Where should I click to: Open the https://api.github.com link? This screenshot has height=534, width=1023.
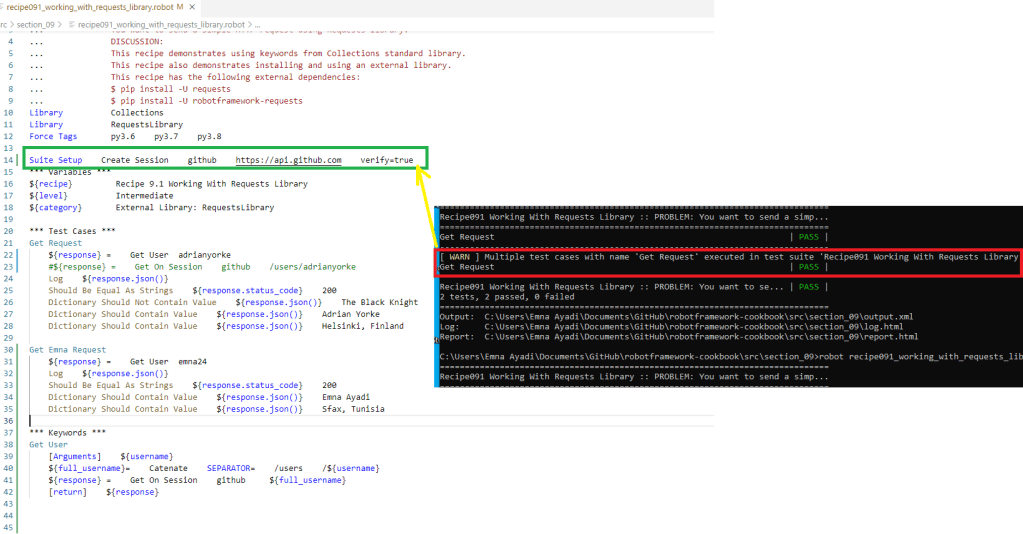click(x=288, y=160)
